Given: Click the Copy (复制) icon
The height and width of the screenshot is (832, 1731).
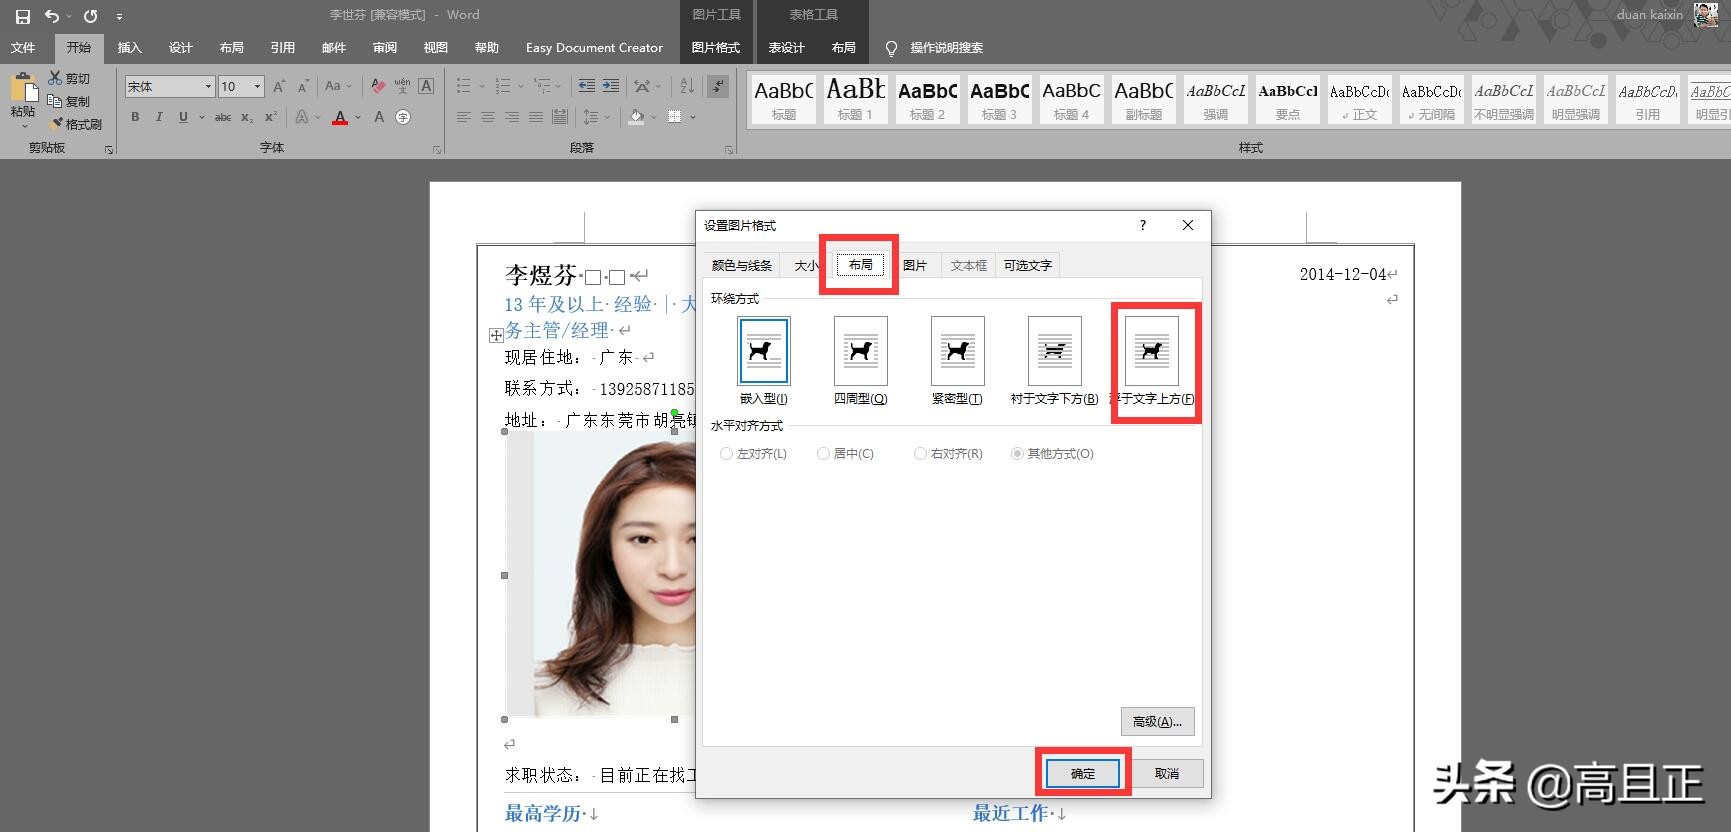Looking at the screenshot, I should coord(55,101).
